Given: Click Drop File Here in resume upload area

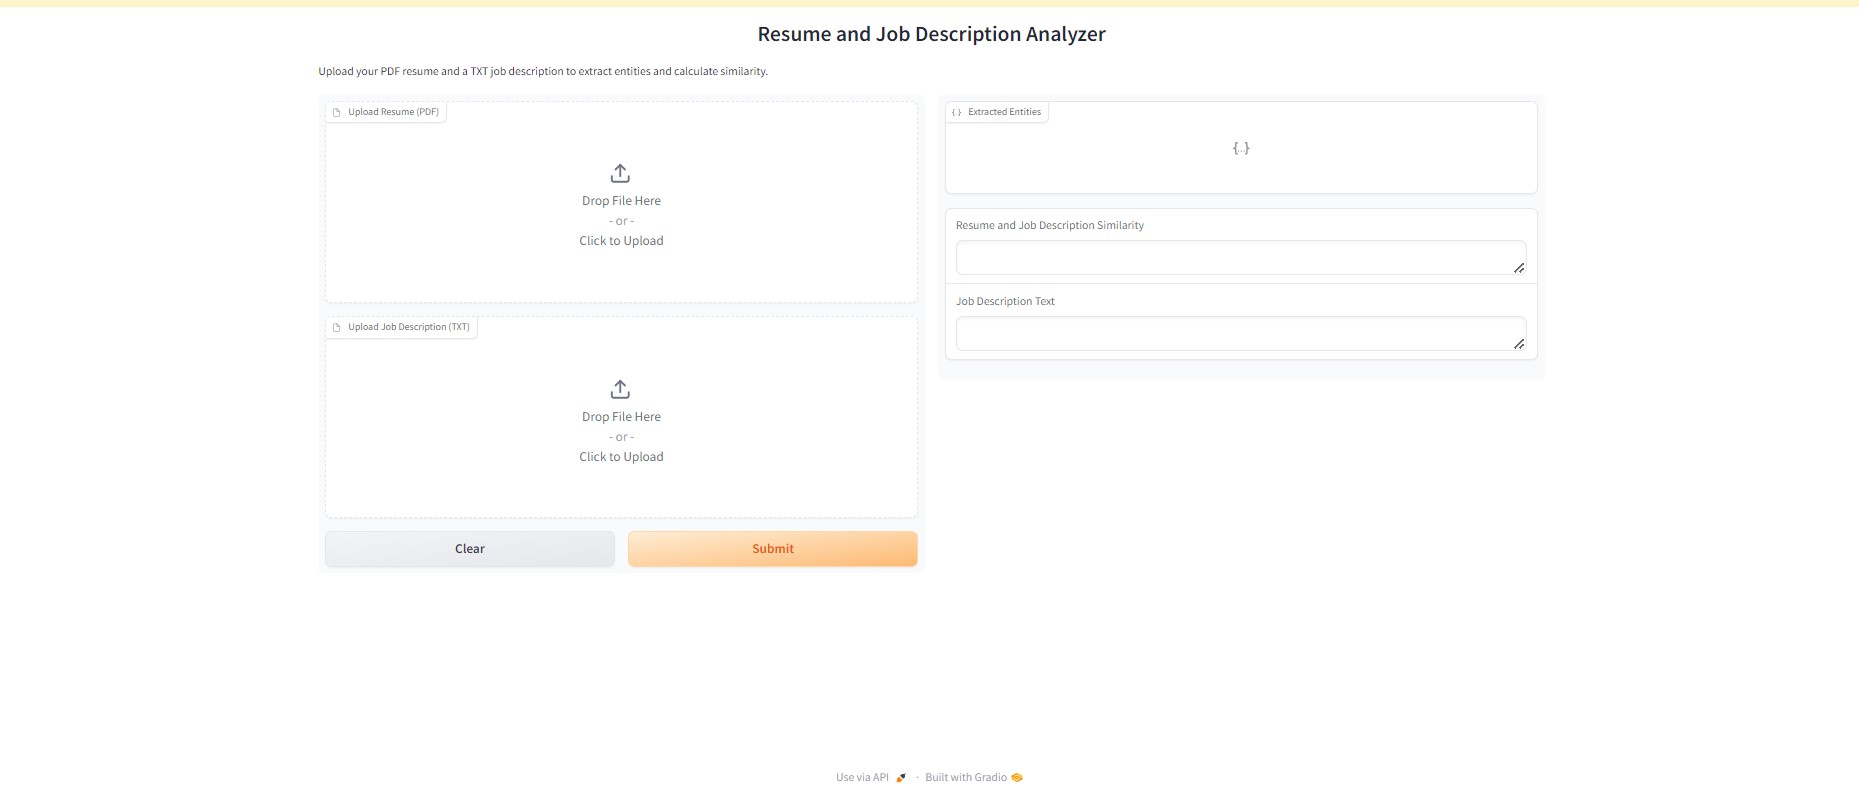Looking at the screenshot, I should click(621, 201).
